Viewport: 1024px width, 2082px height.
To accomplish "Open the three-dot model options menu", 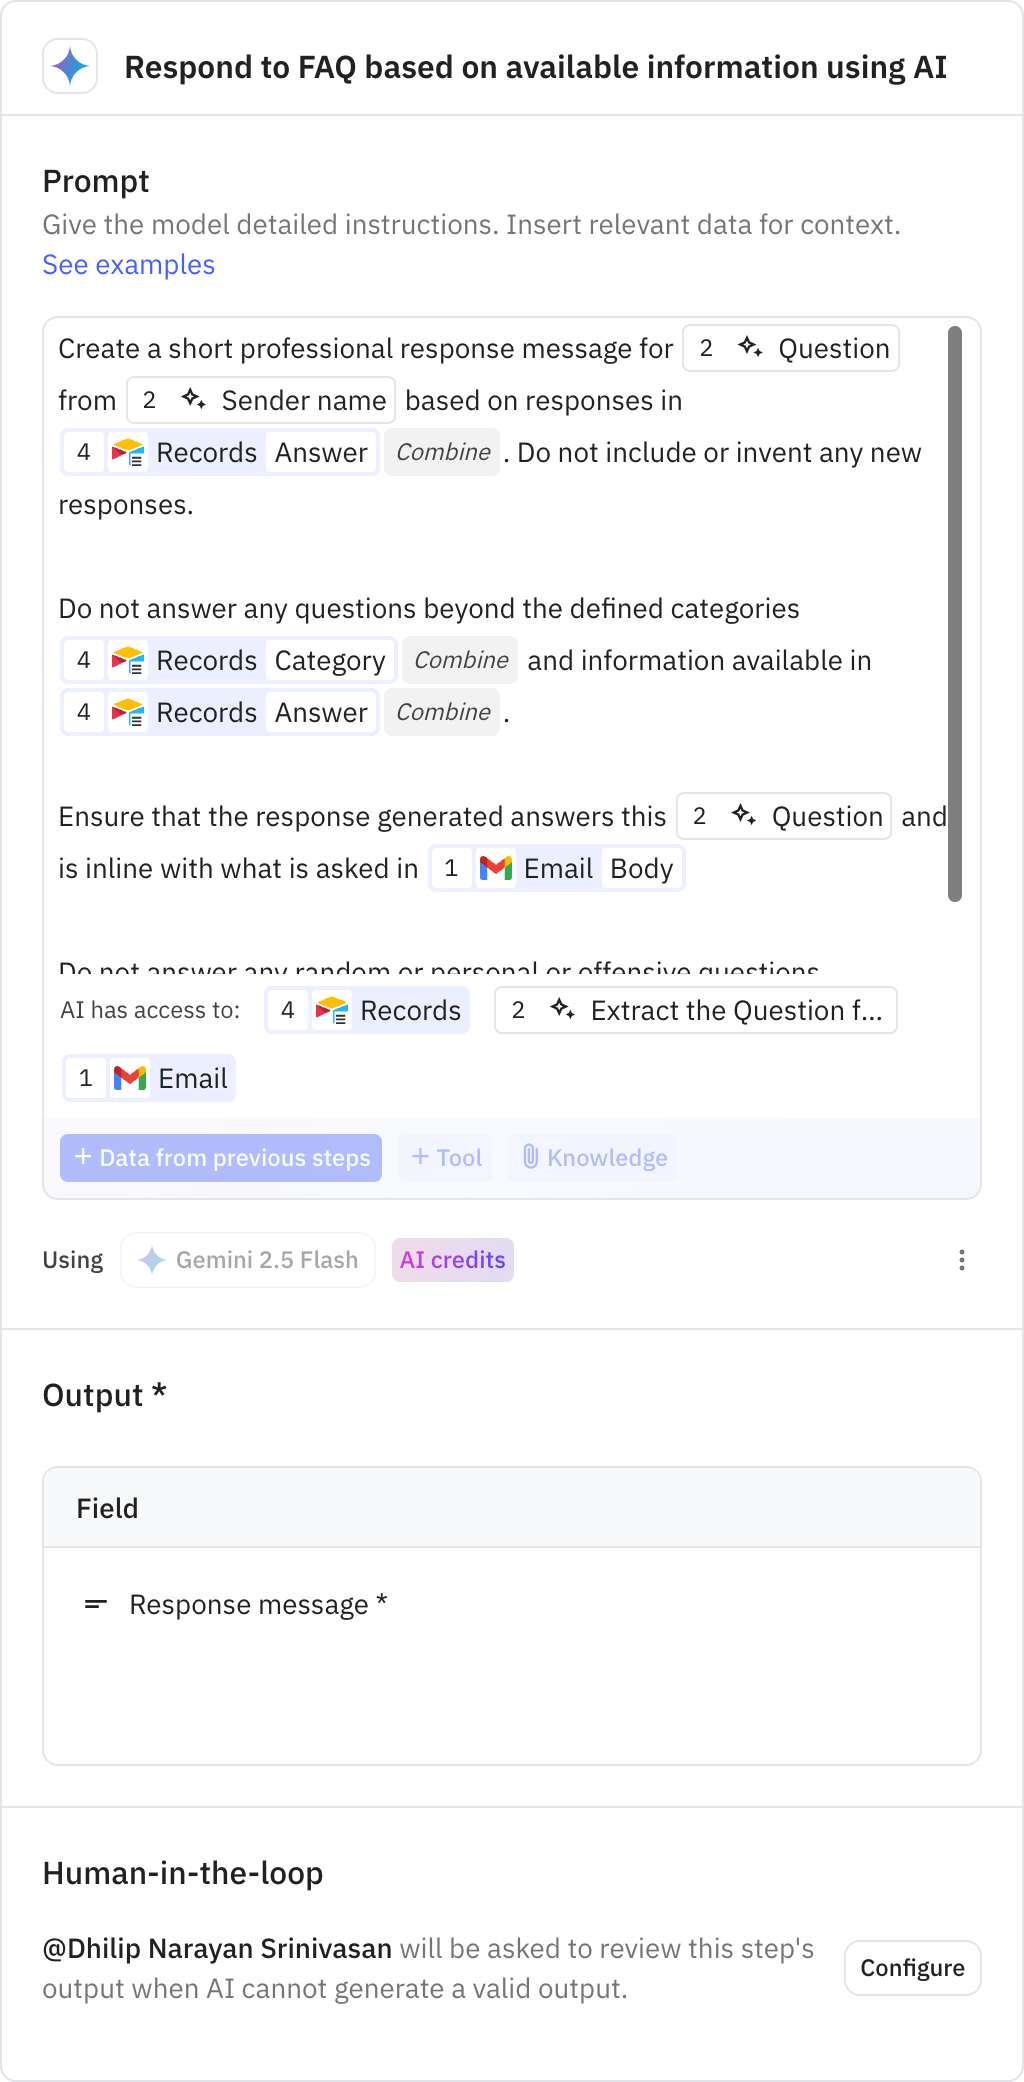I will tap(962, 1260).
